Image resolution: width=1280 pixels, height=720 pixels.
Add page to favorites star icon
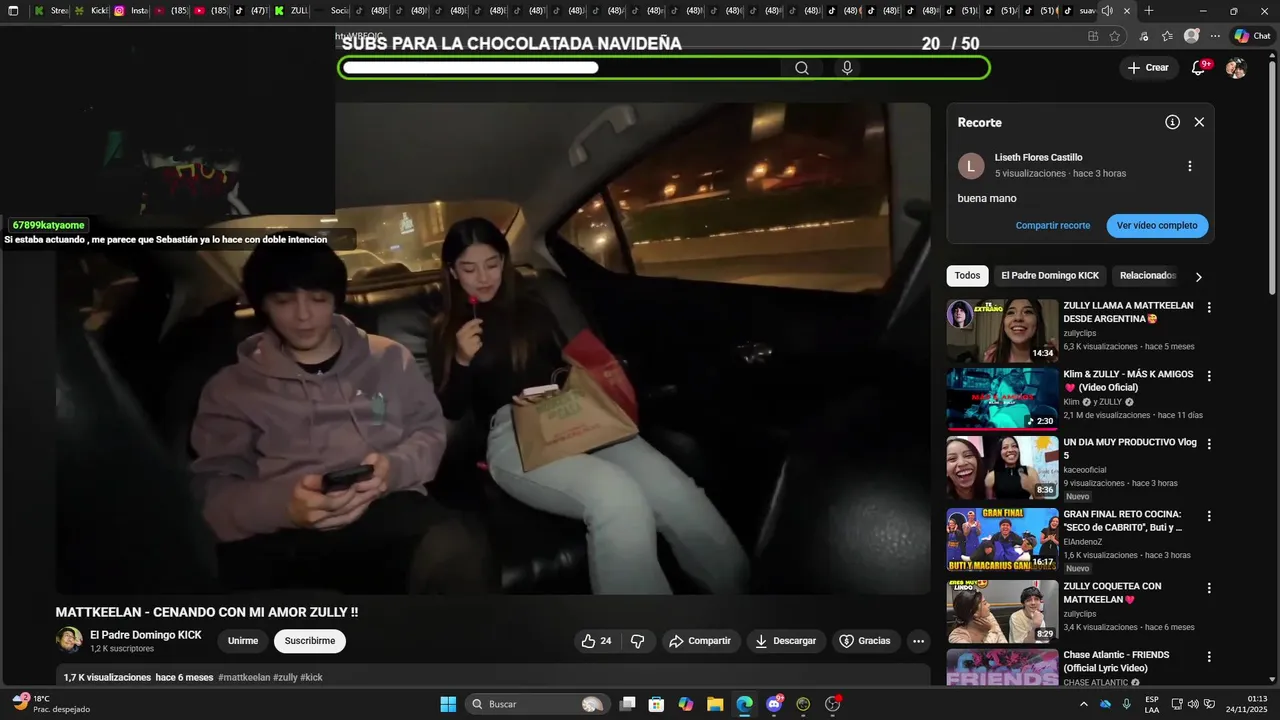click(1115, 36)
